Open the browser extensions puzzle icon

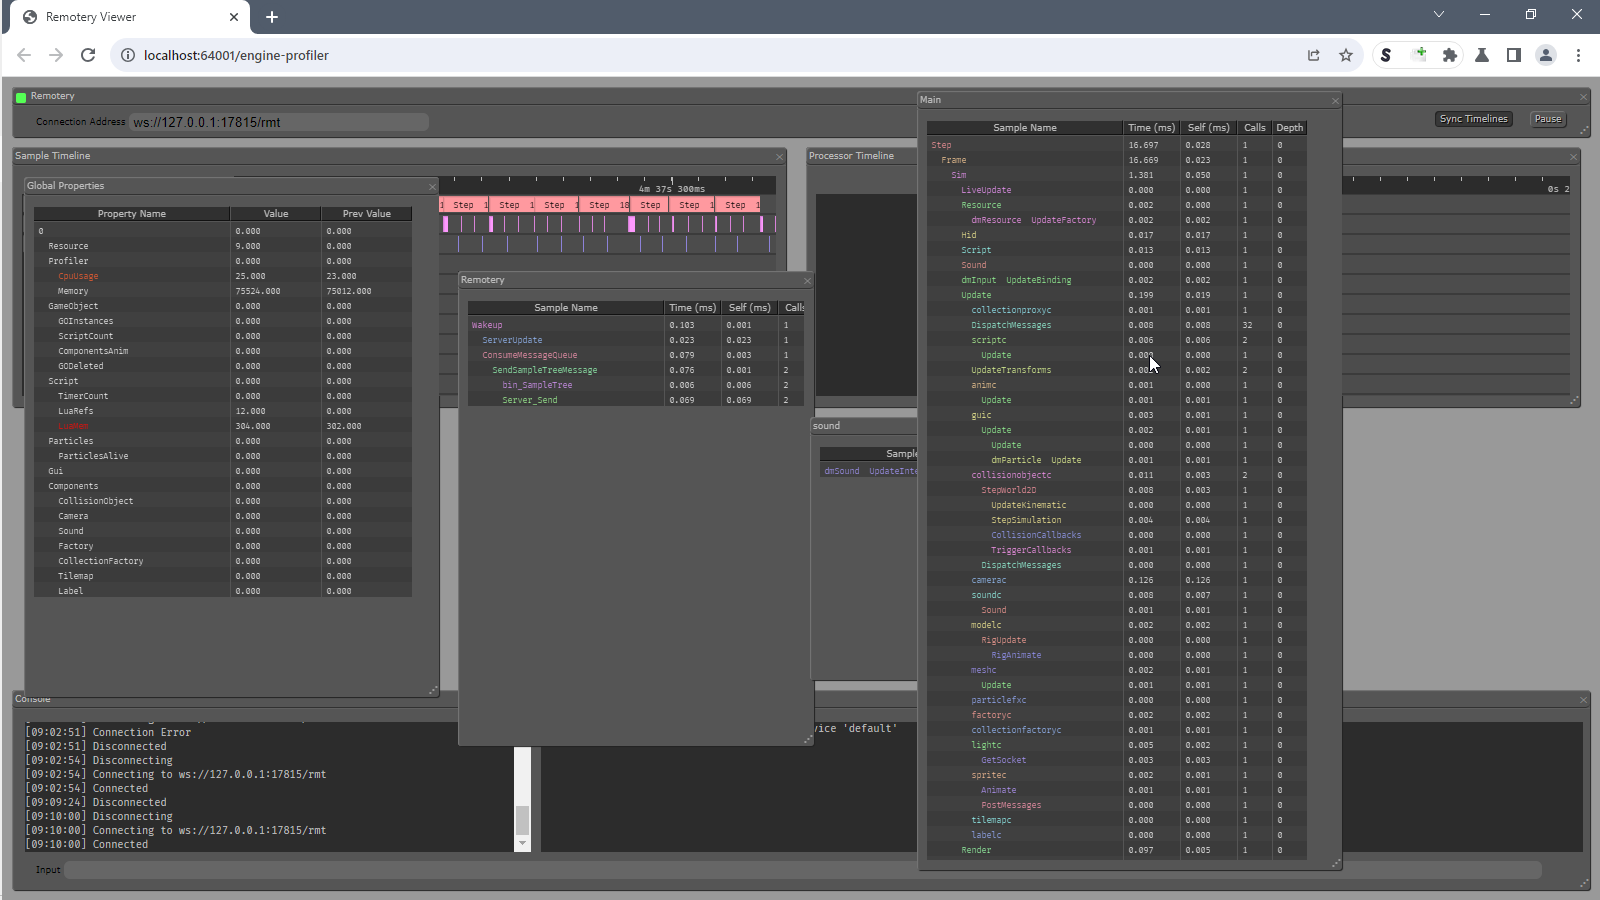(x=1450, y=55)
